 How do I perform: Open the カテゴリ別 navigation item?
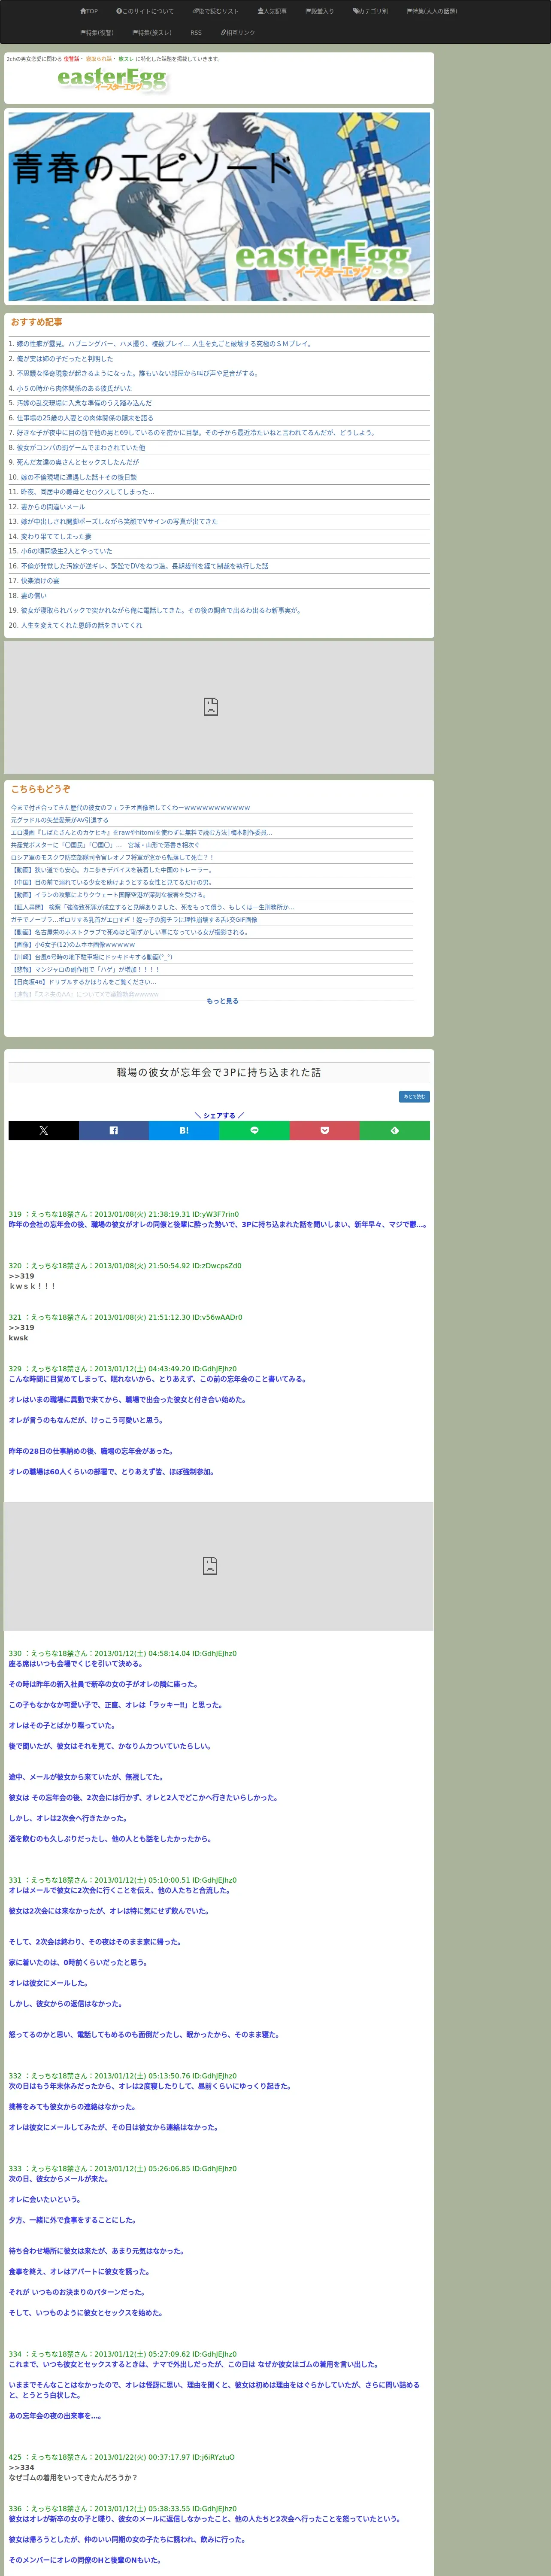(370, 11)
